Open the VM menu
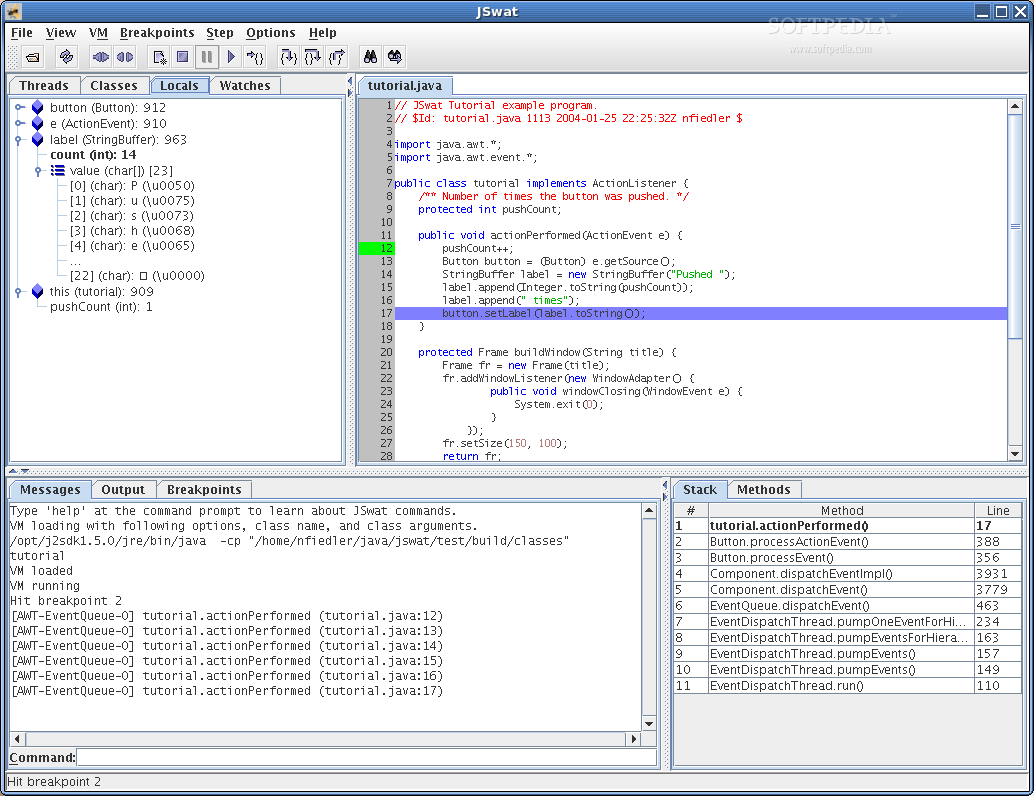Image resolution: width=1034 pixels, height=796 pixels. tap(98, 32)
